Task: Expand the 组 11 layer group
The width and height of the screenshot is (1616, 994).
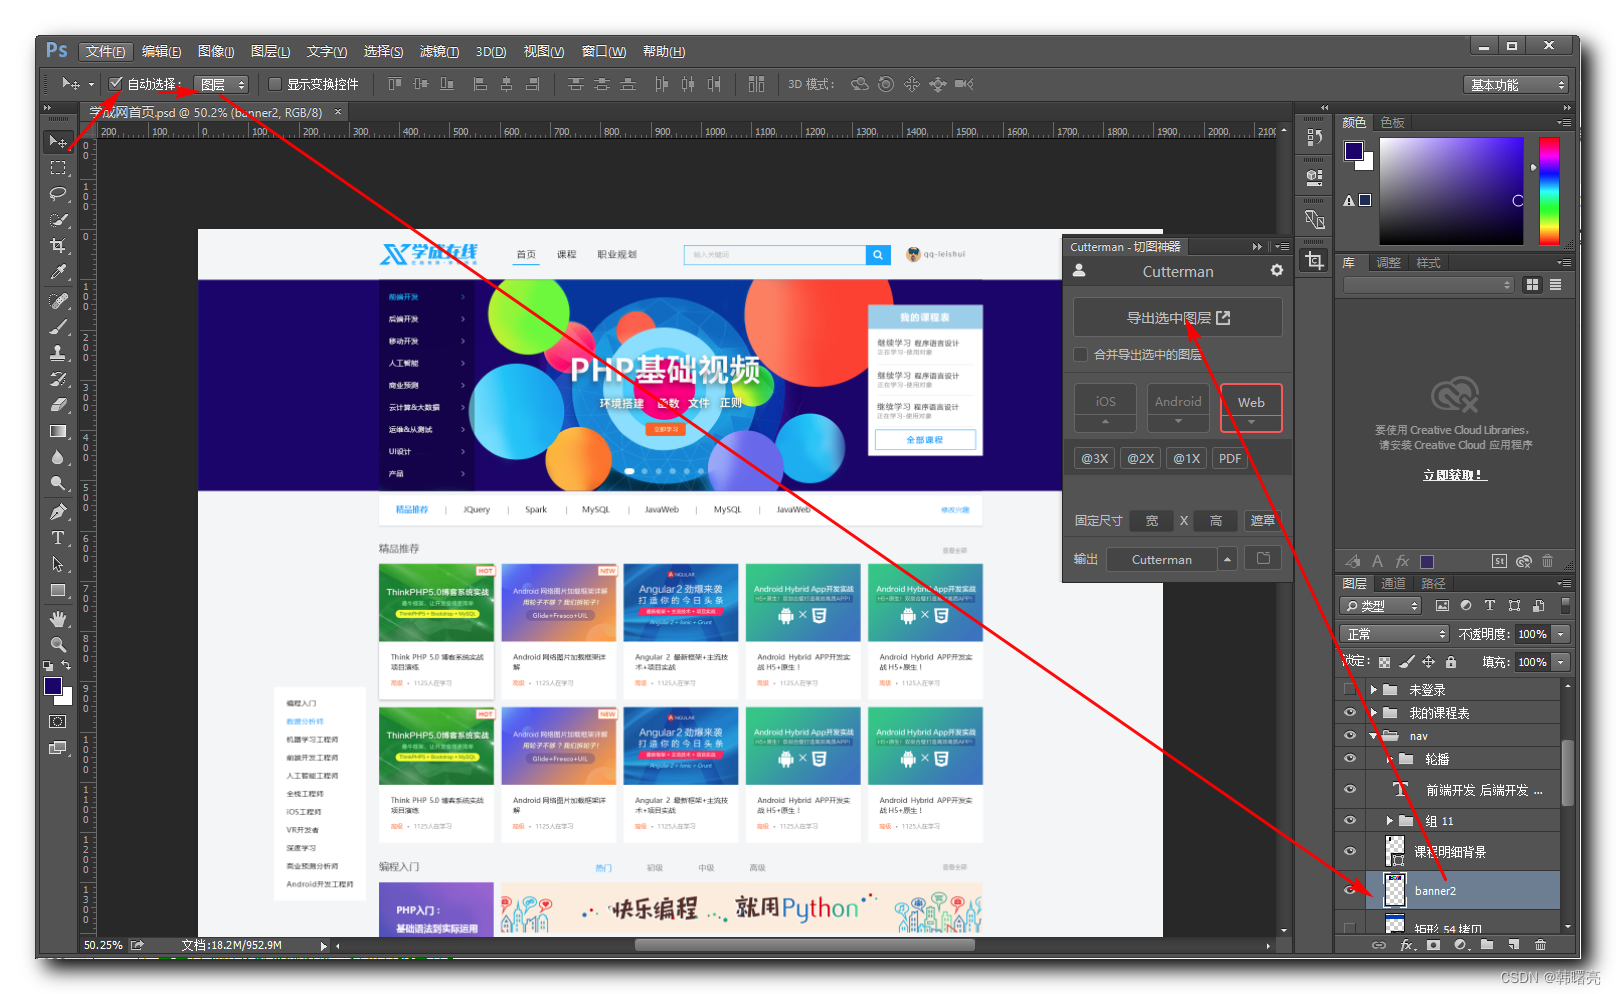Action: 1389,820
